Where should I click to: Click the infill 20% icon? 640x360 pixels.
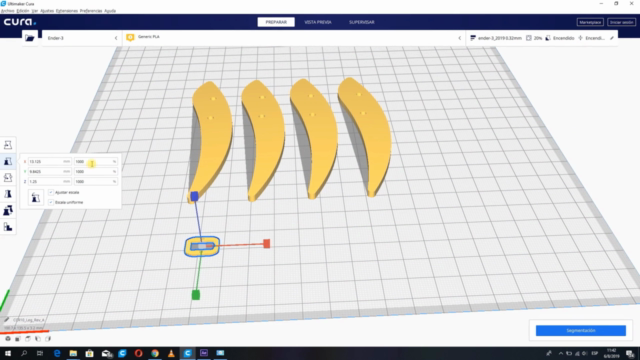529,38
